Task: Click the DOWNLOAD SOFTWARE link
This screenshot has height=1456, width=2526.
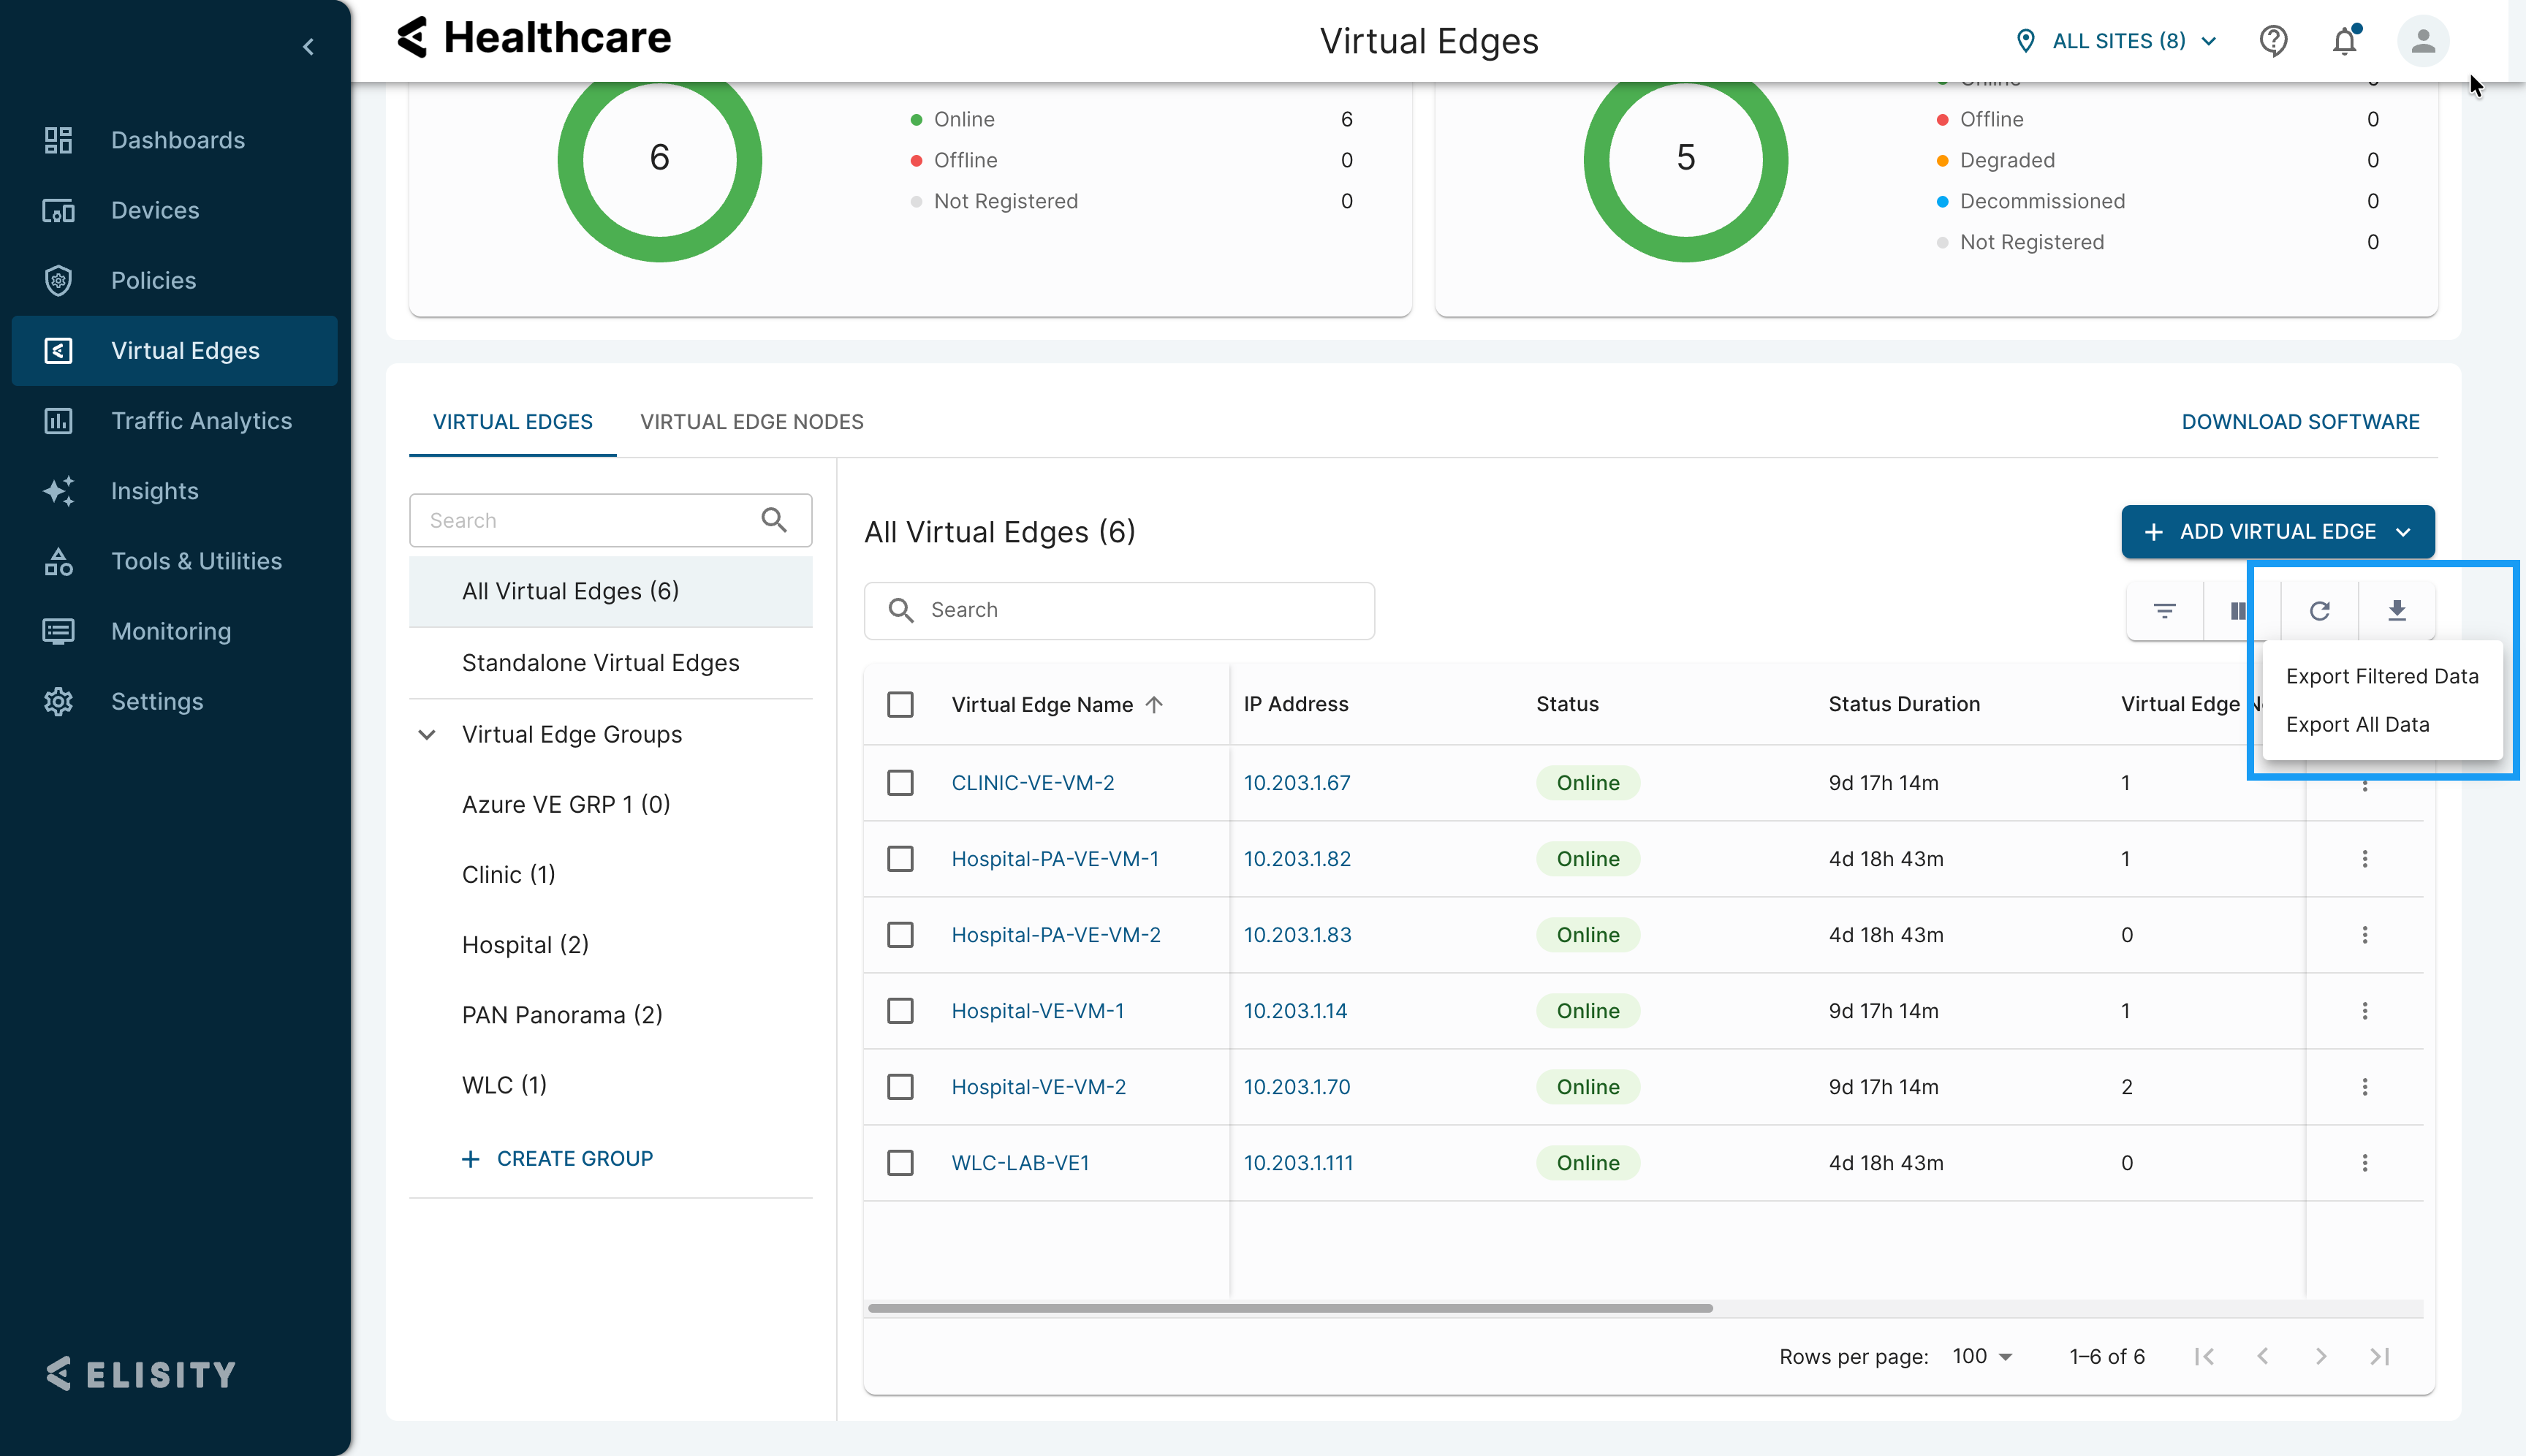Action: click(2300, 422)
